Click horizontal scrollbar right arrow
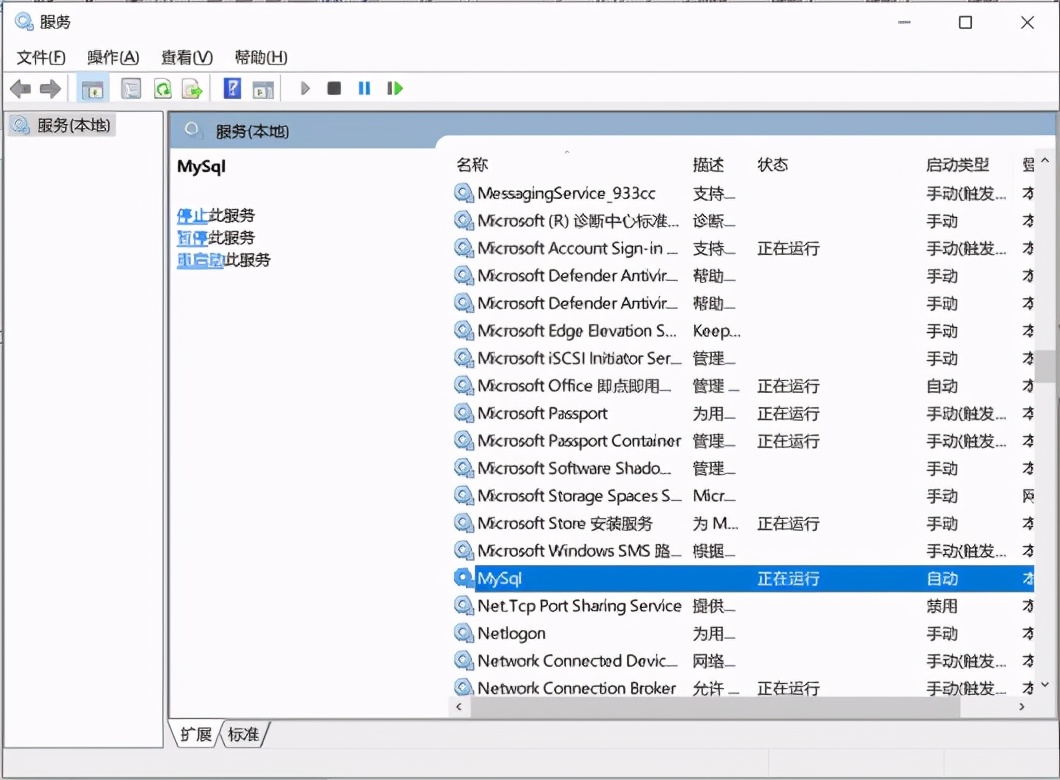Screen dimensions: 1060x780 click(1021, 707)
